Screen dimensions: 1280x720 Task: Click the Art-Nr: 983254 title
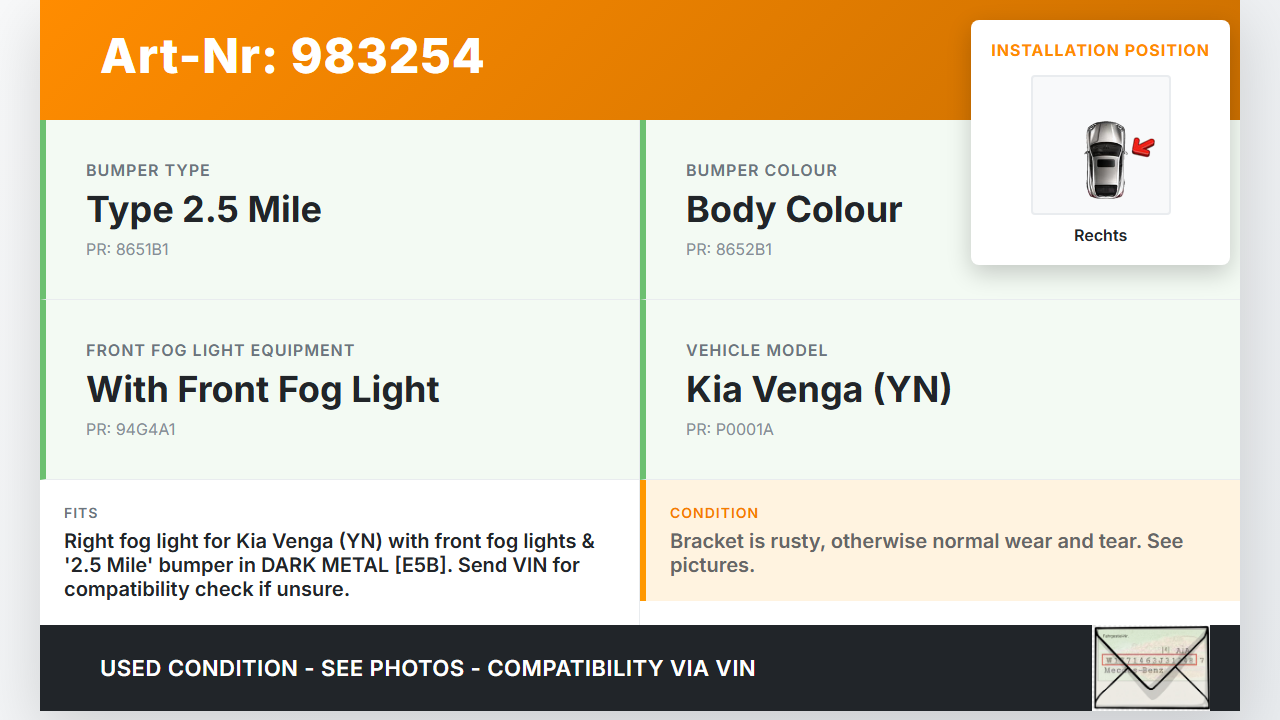pyautogui.click(x=292, y=56)
